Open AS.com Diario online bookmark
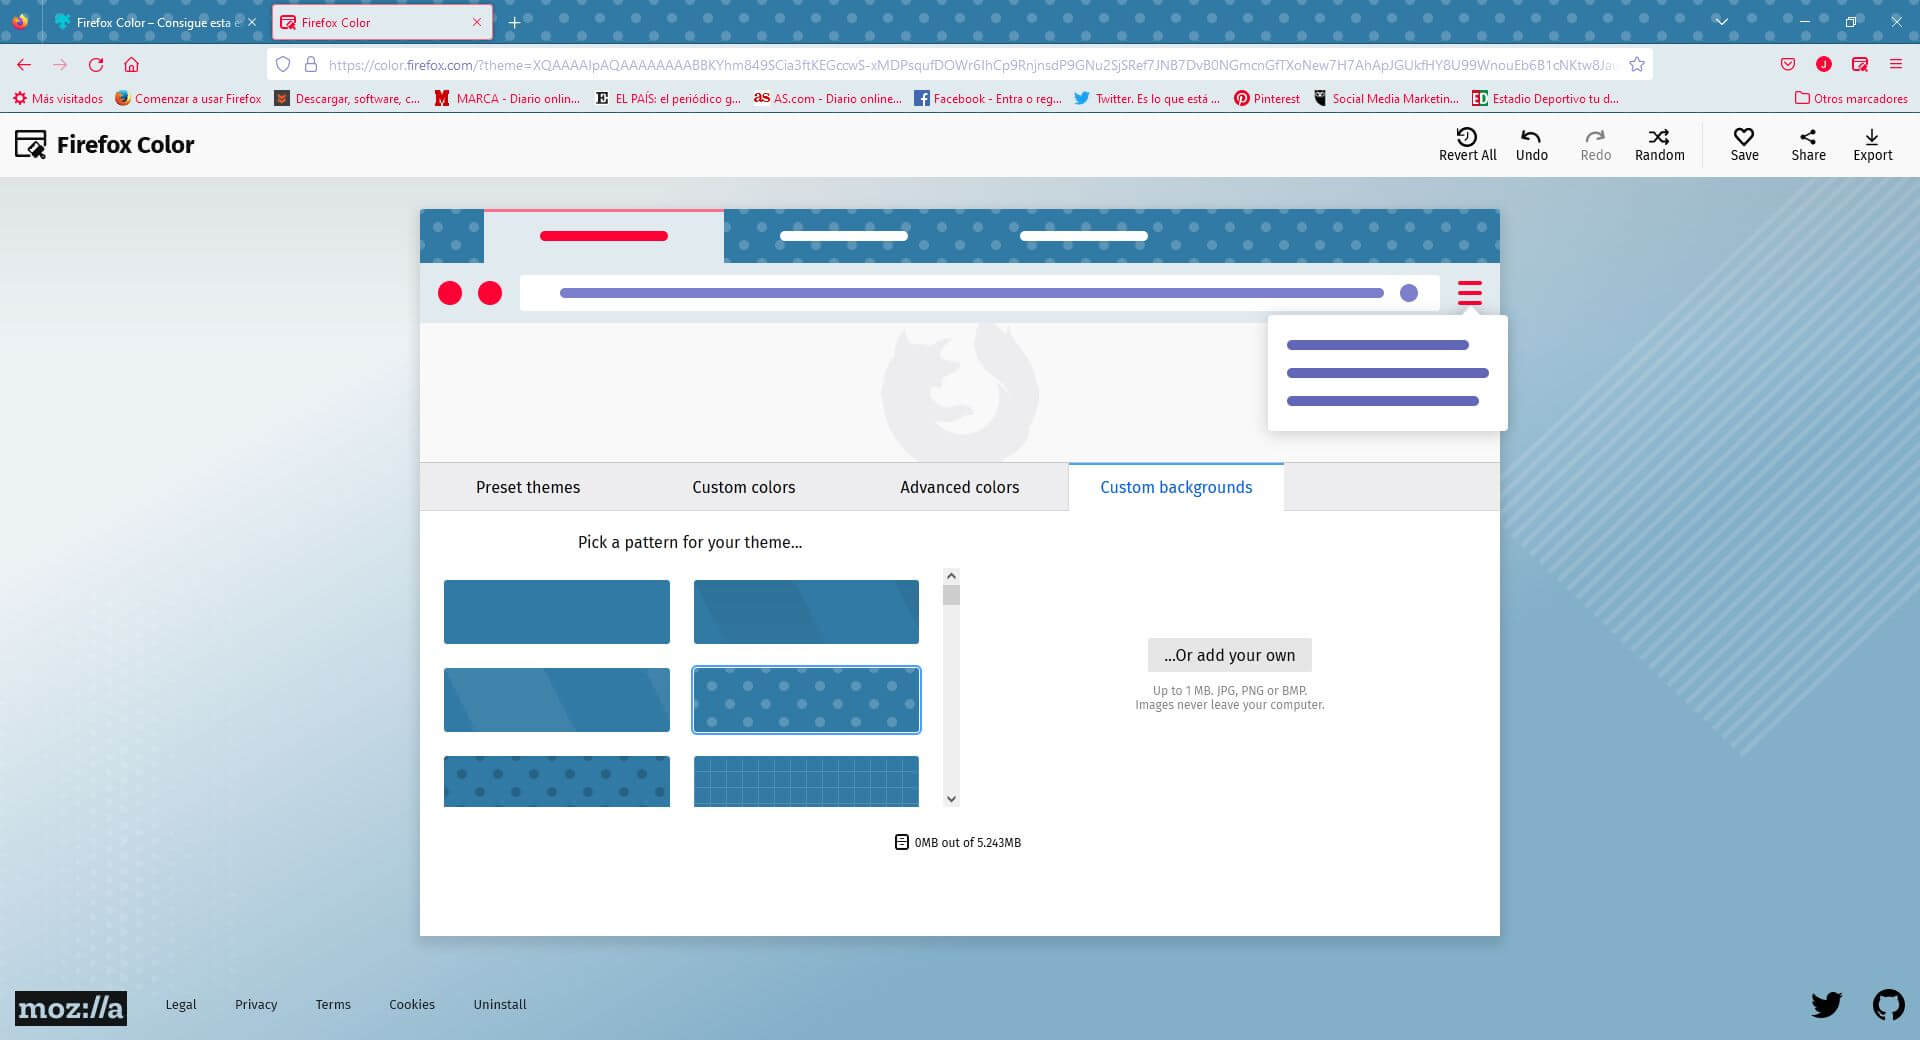The width and height of the screenshot is (1920, 1040). [828, 98]
